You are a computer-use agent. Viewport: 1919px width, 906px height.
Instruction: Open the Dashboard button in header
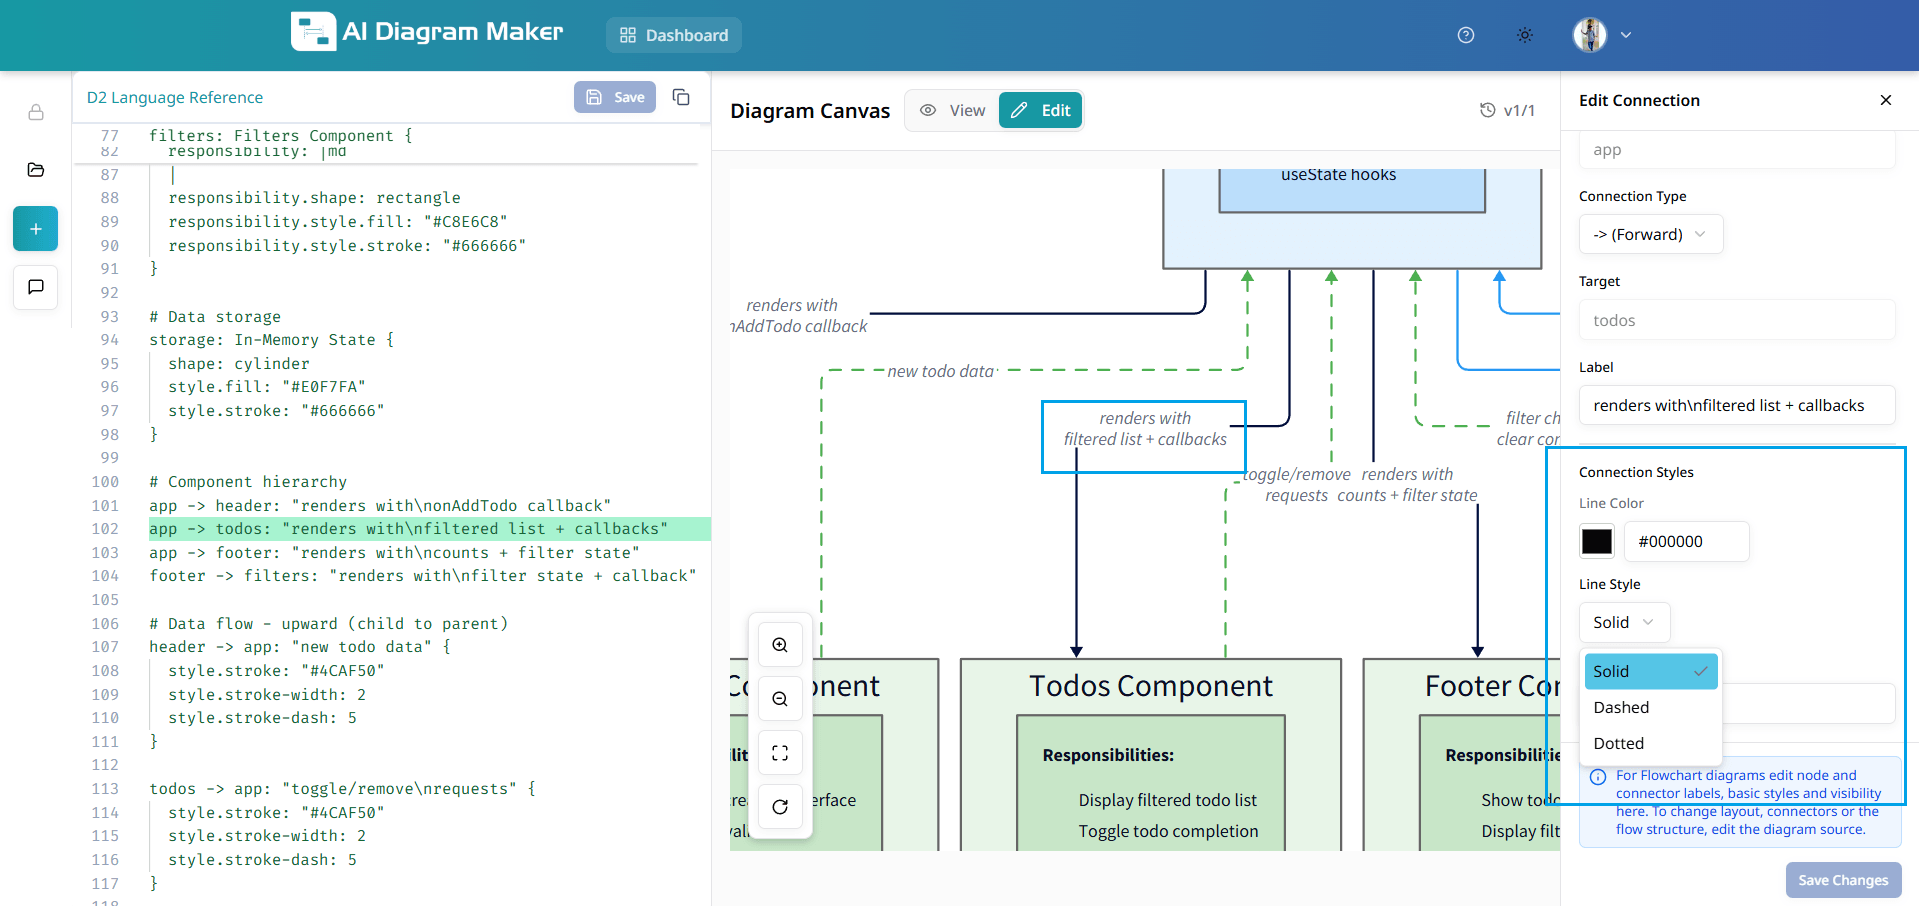coord(674,35)
